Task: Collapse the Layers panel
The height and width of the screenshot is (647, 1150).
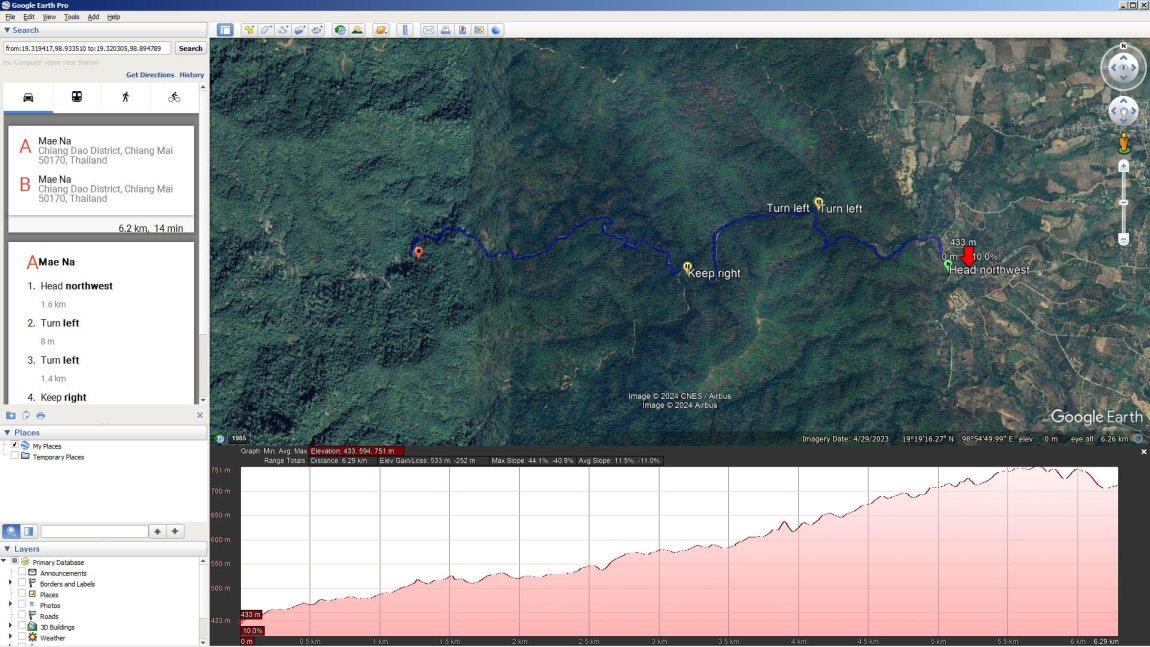Action: pyautogui.click(x=8, y=549)
